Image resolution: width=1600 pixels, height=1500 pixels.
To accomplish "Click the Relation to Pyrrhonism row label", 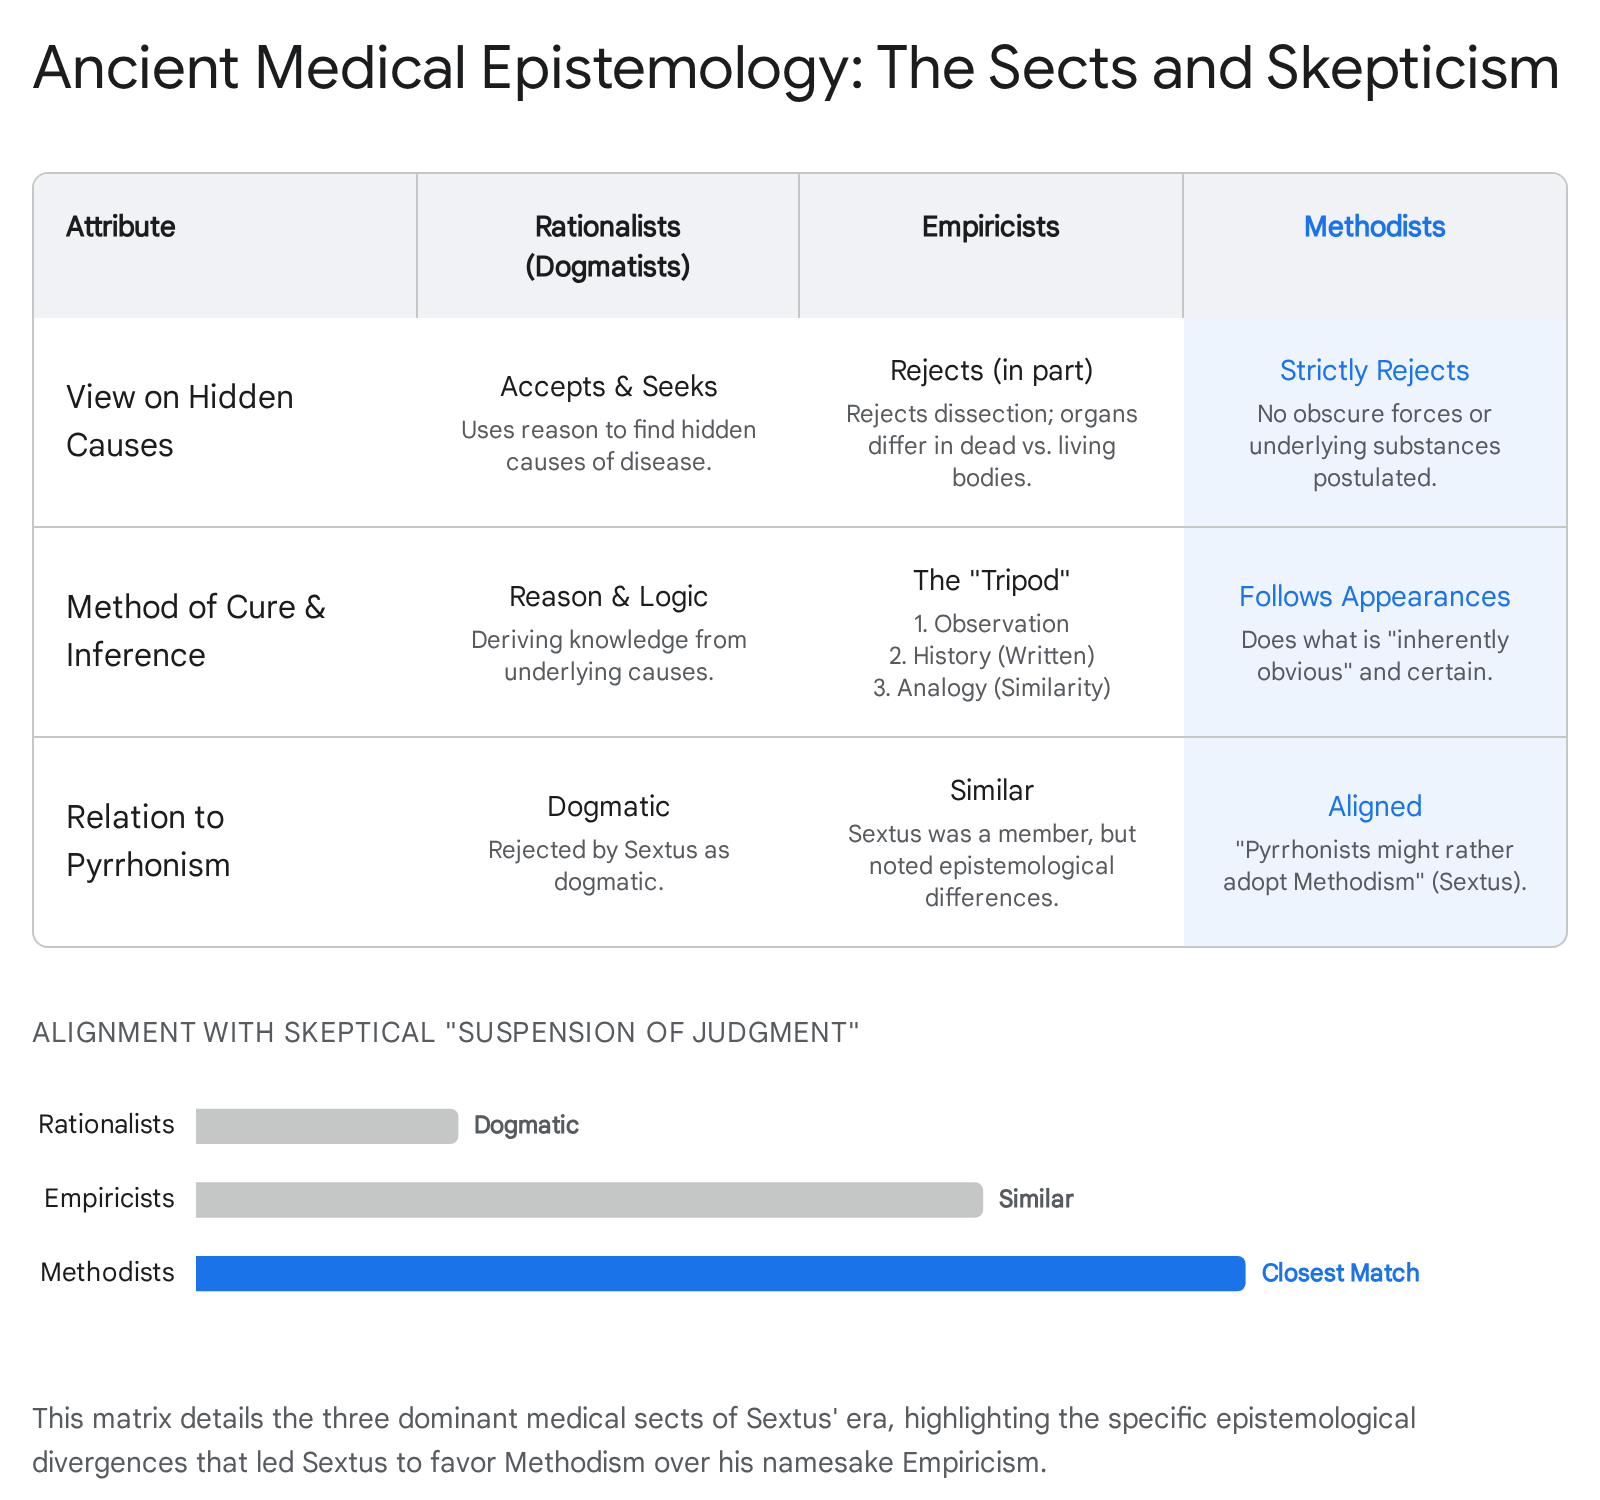I will 148,841.
